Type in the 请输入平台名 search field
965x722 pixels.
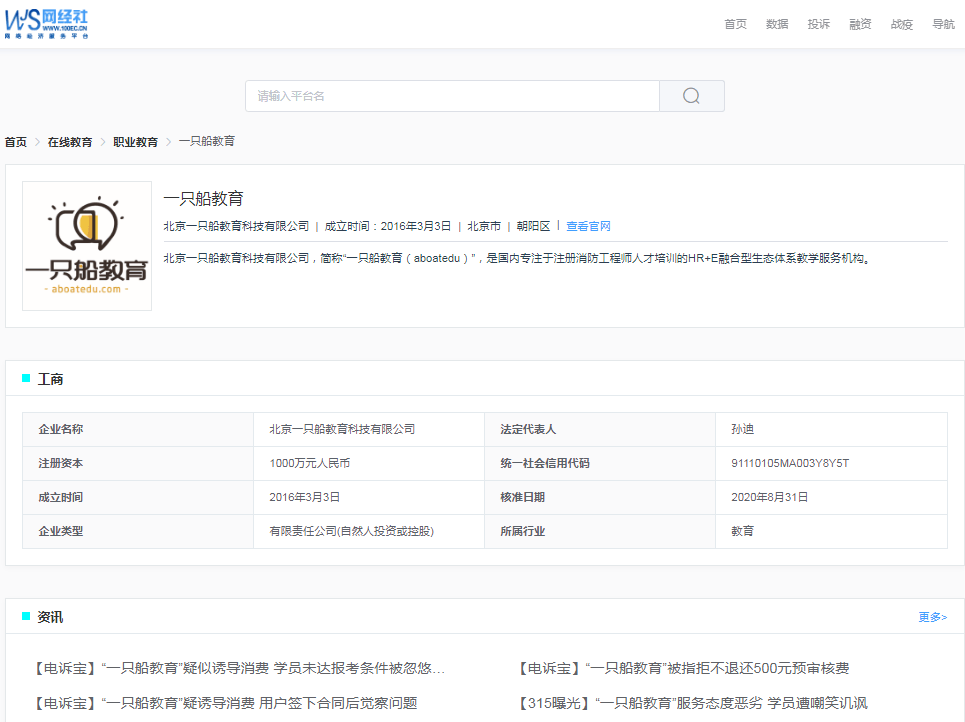[x=452, y=96]
